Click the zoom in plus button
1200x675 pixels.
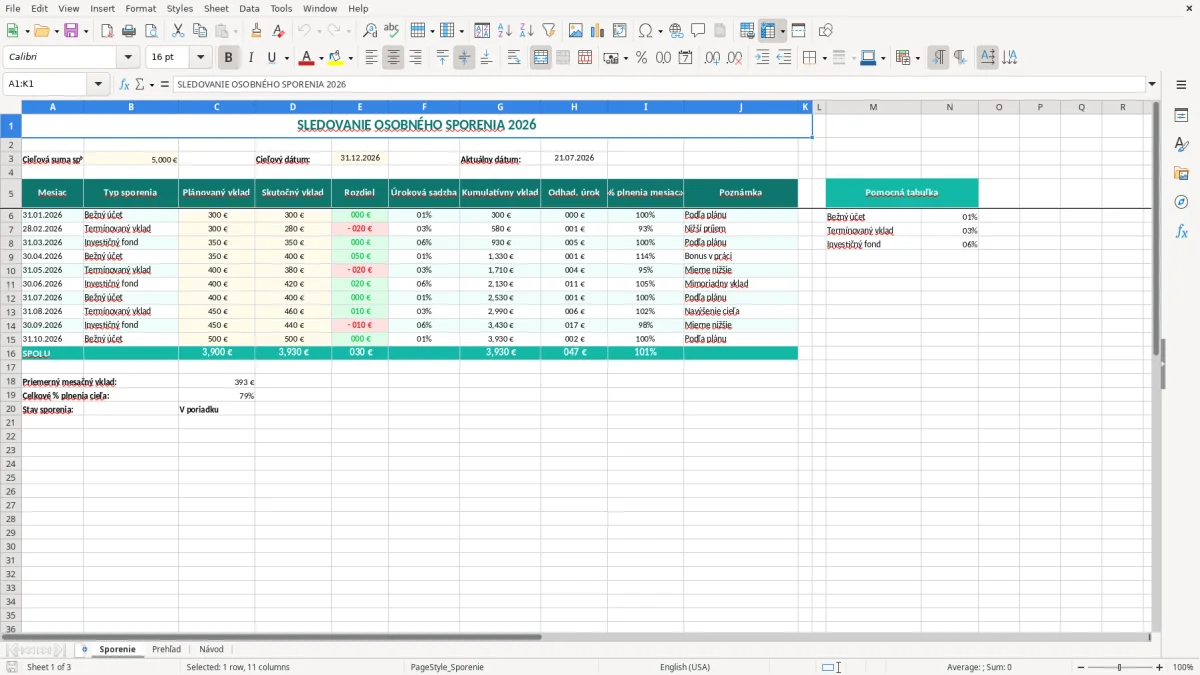[1160, 667]
